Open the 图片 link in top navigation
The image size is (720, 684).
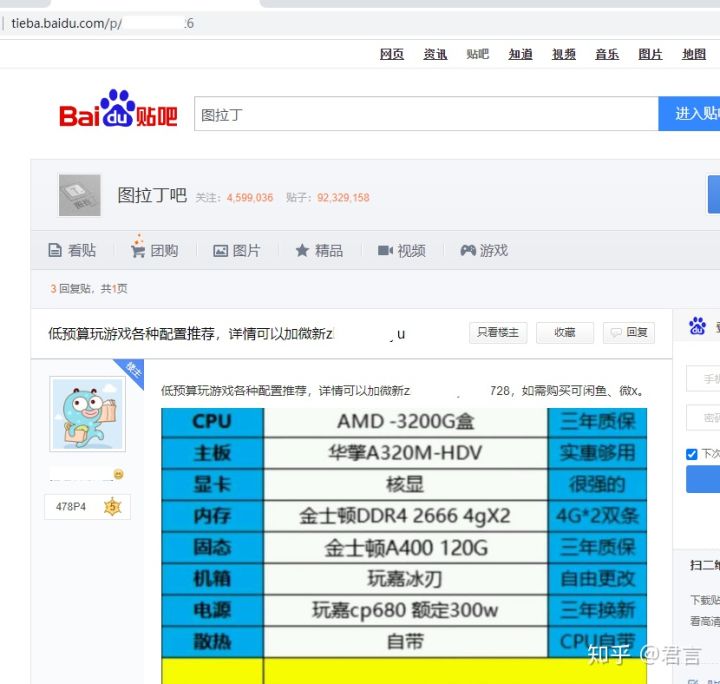pyautogui.click(x=650, y=54)
